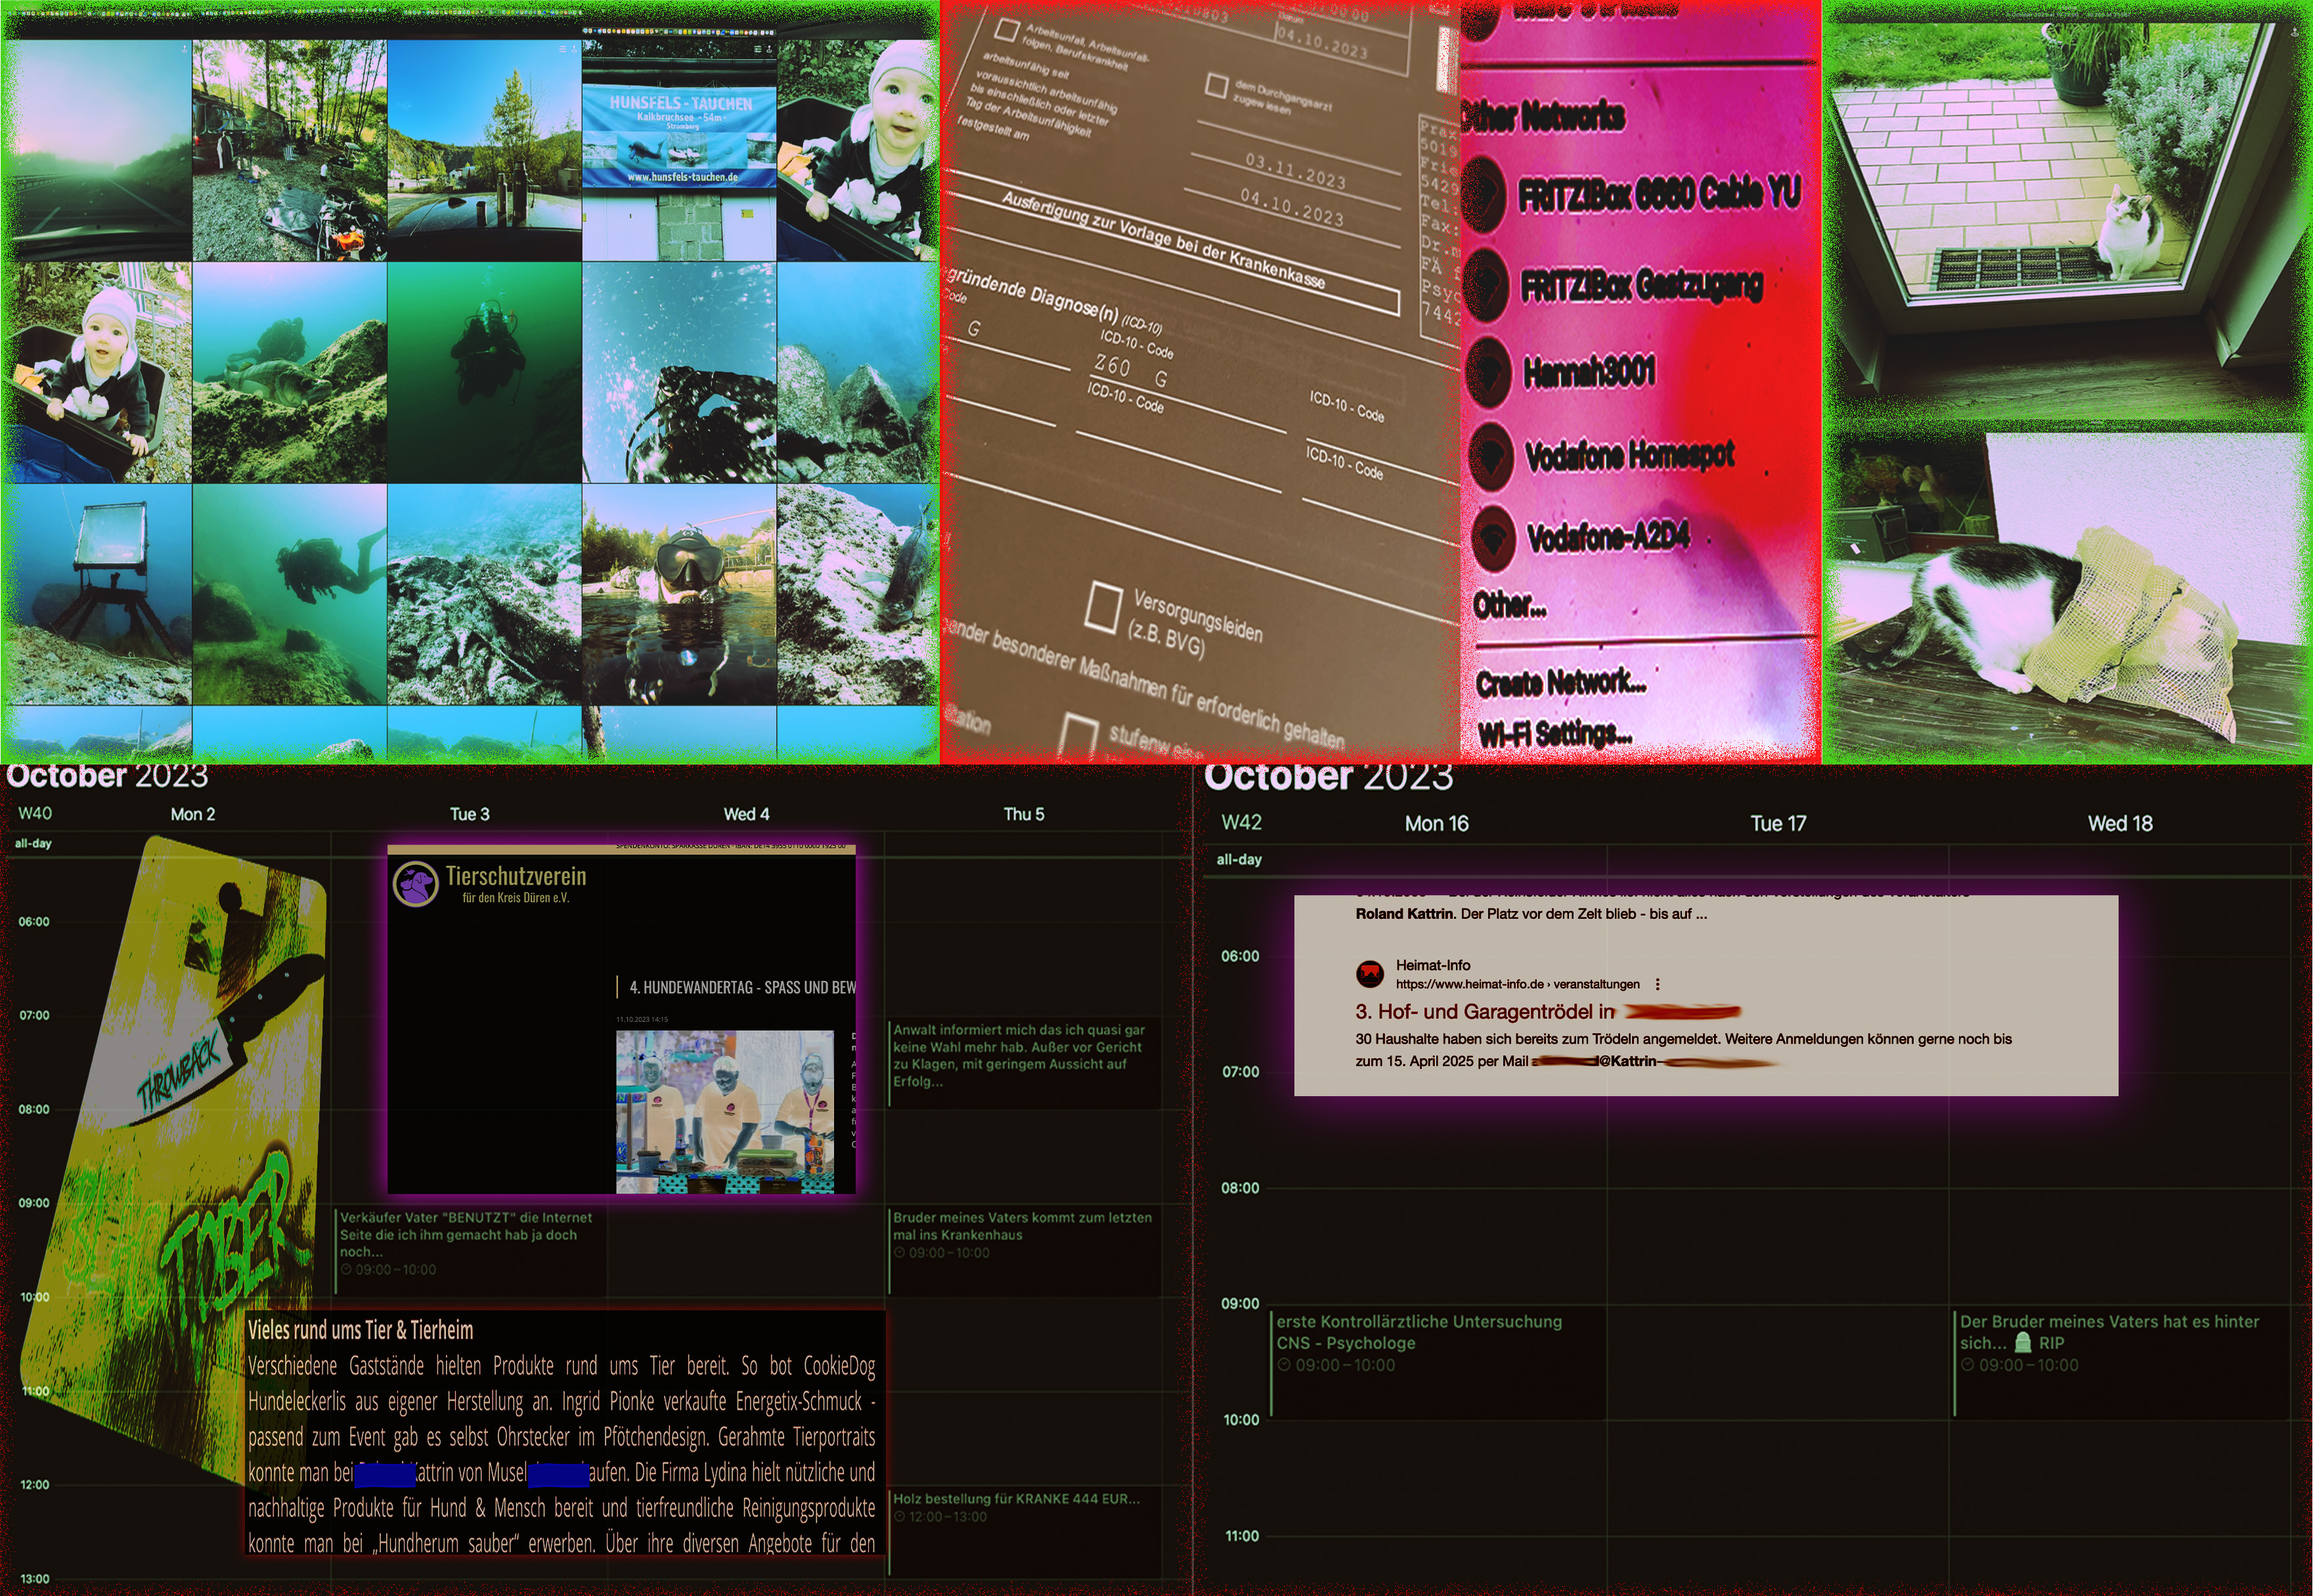
Task: Tick the dem Durchgangsarzt zugewiesen checkbox
Action: [1216, 85]
